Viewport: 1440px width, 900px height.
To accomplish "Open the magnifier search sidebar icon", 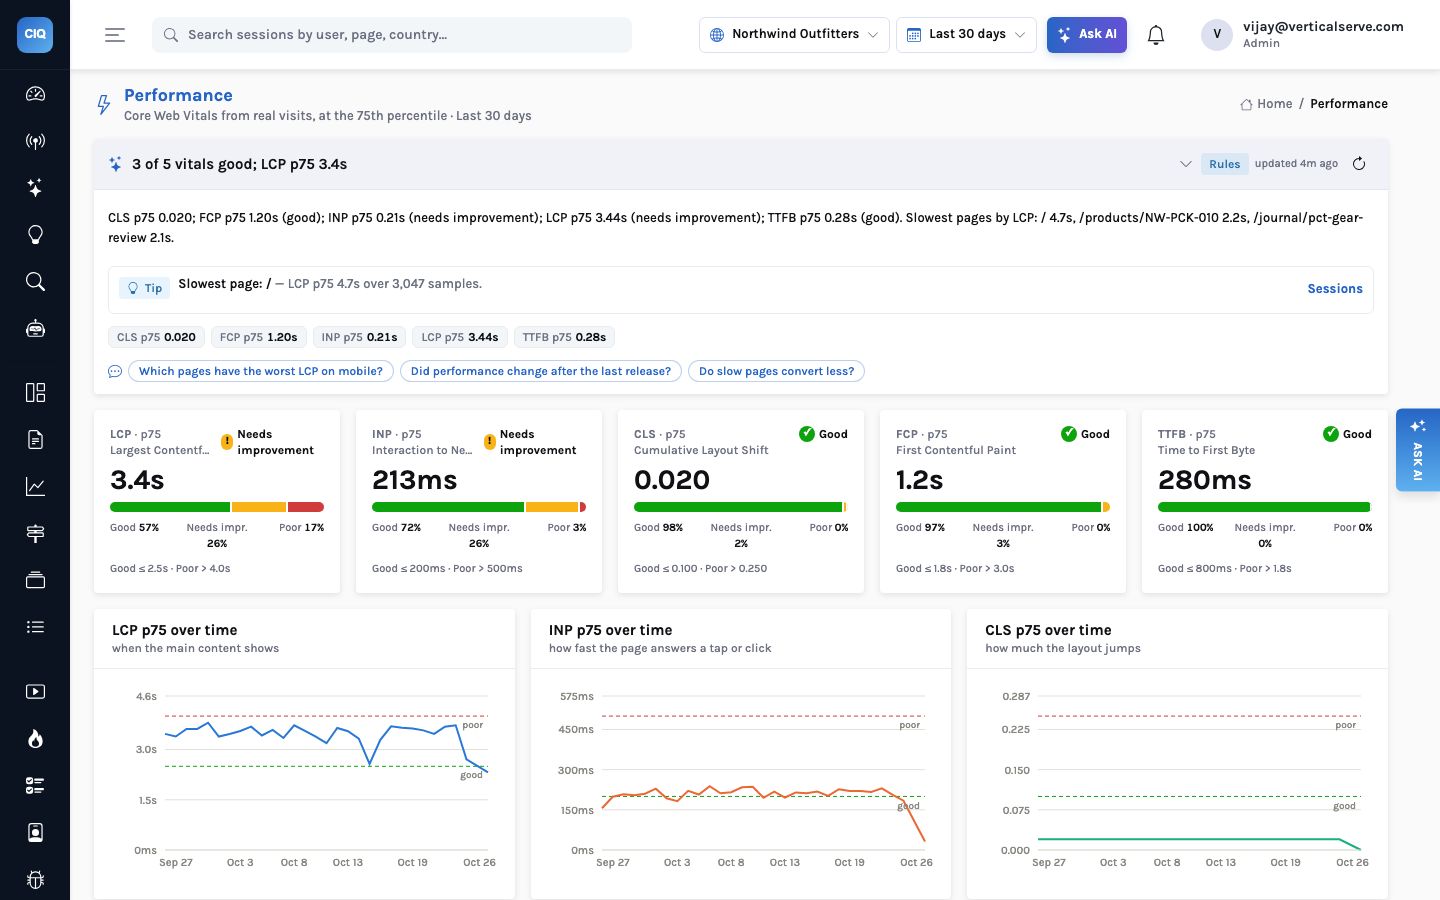I will pos(35,282).
